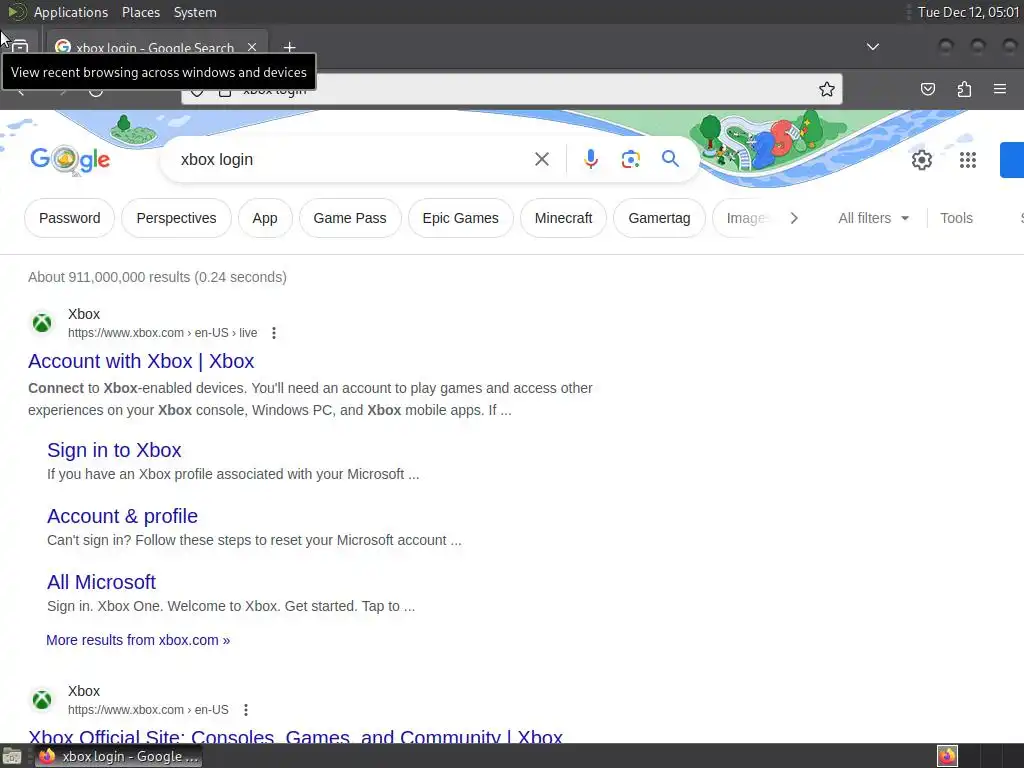The image size is (1024, 768).
Task: Open the Firefox hamburger menu
Action: (x=1000, y=89)
